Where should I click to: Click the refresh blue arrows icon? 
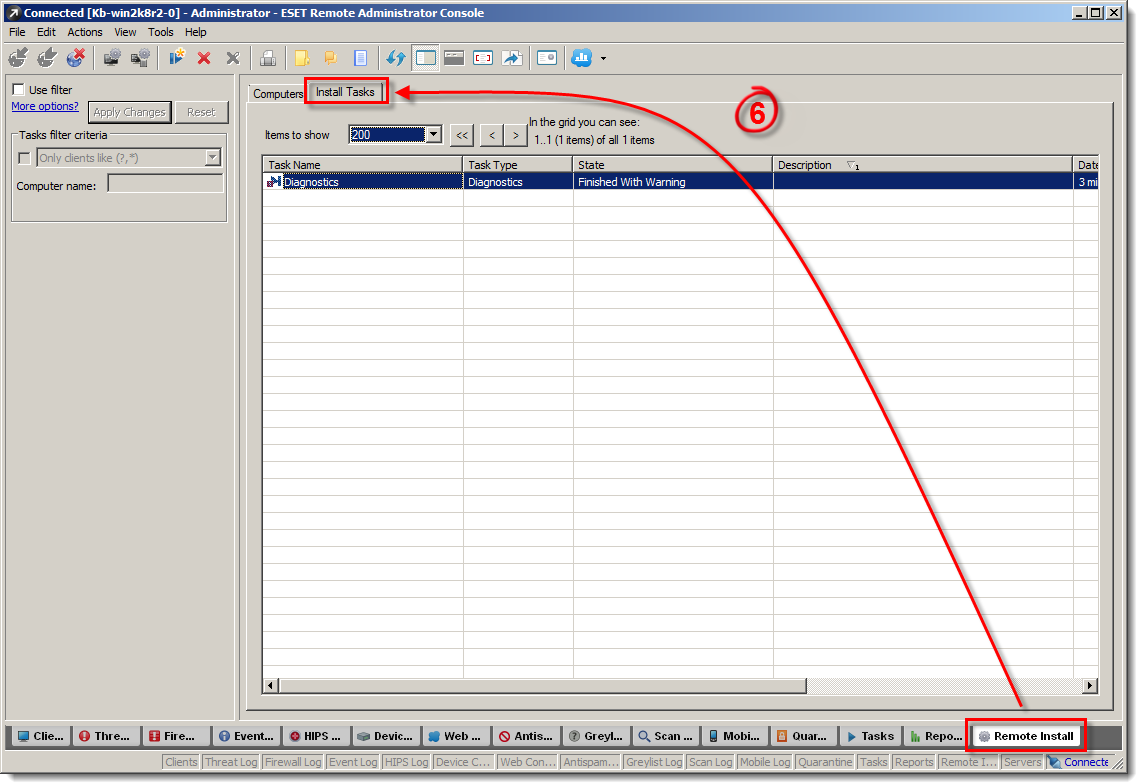point(395,58)
